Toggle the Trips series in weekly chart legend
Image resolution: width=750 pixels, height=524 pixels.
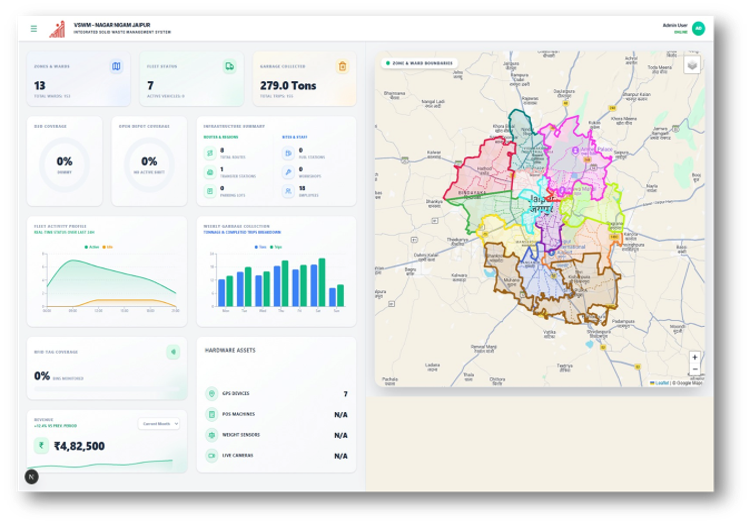click(276, 247)
